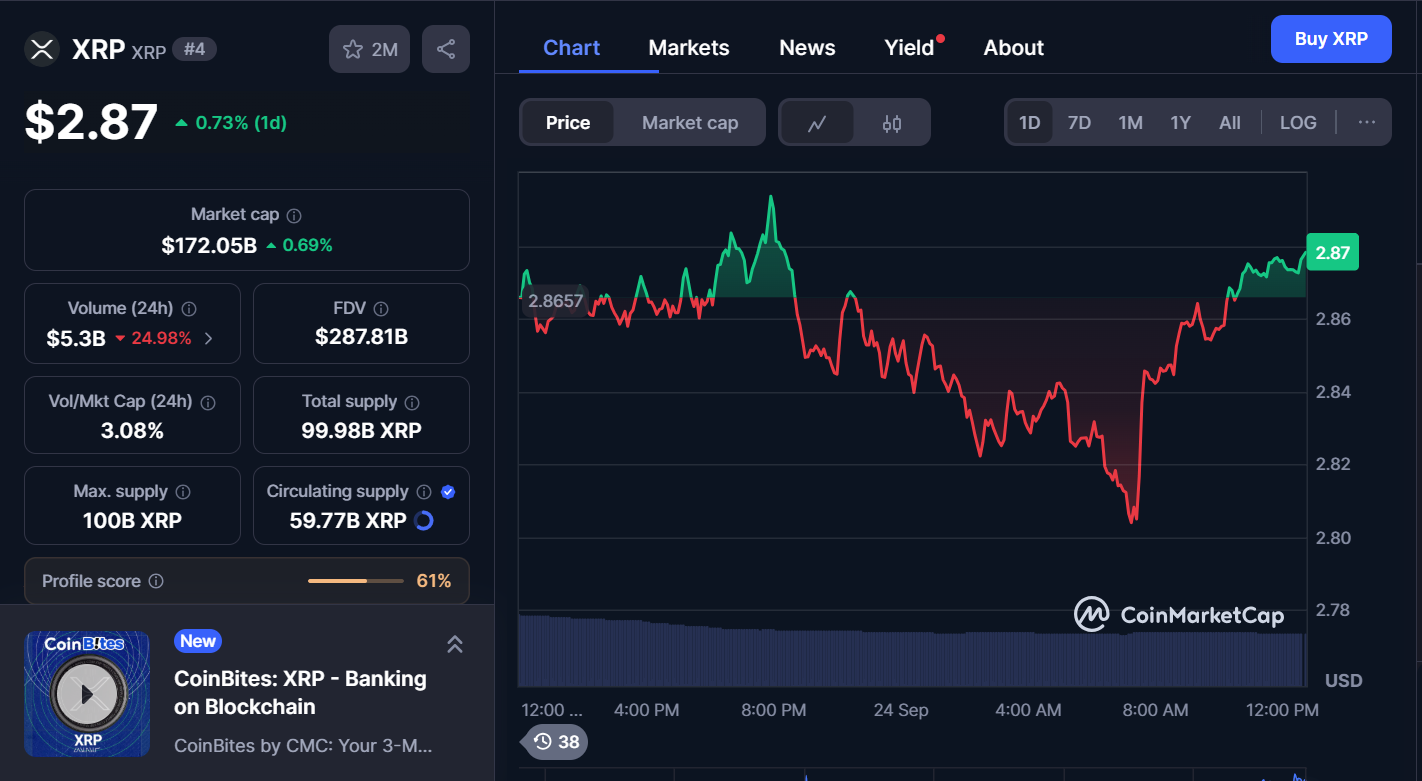Click Profile score info icon

pos(156,581)
